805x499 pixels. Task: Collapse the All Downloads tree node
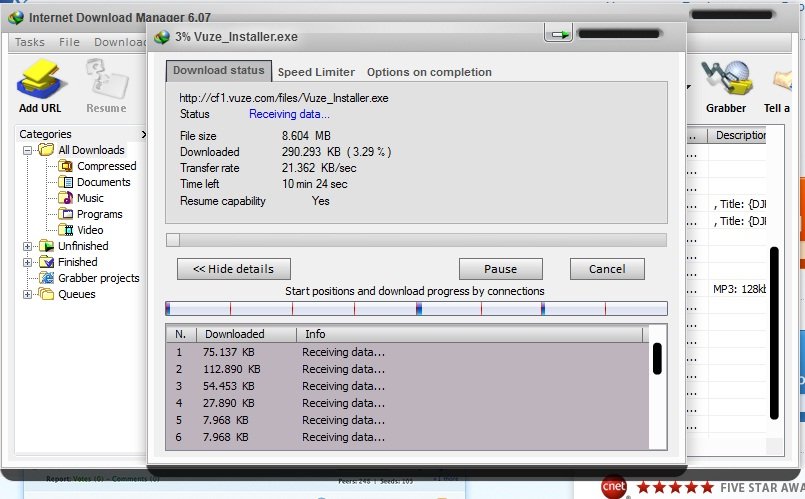(28, 150)
